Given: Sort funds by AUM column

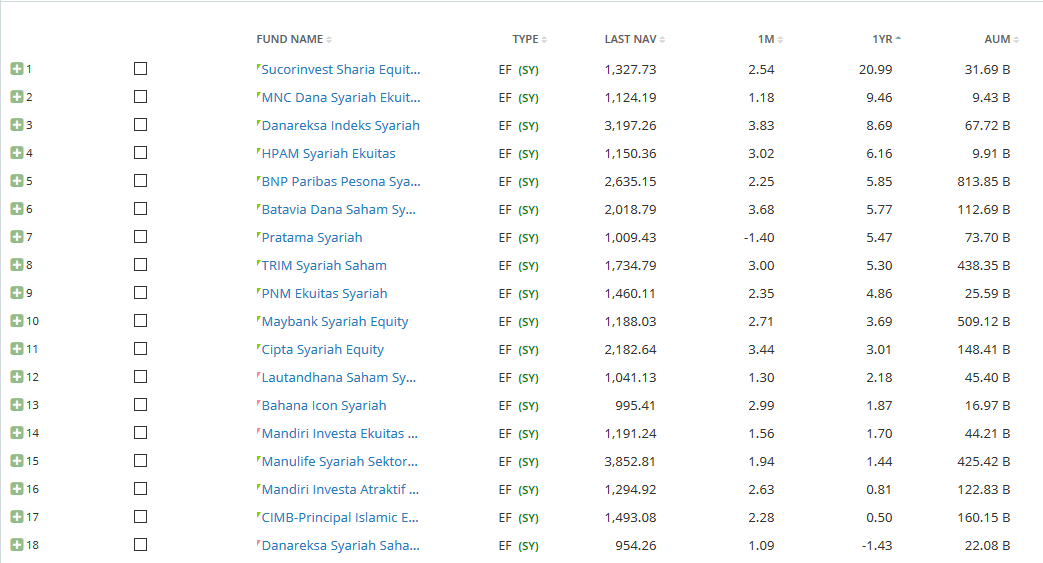Looking at the screenshot, I should [x=997, y=39].
